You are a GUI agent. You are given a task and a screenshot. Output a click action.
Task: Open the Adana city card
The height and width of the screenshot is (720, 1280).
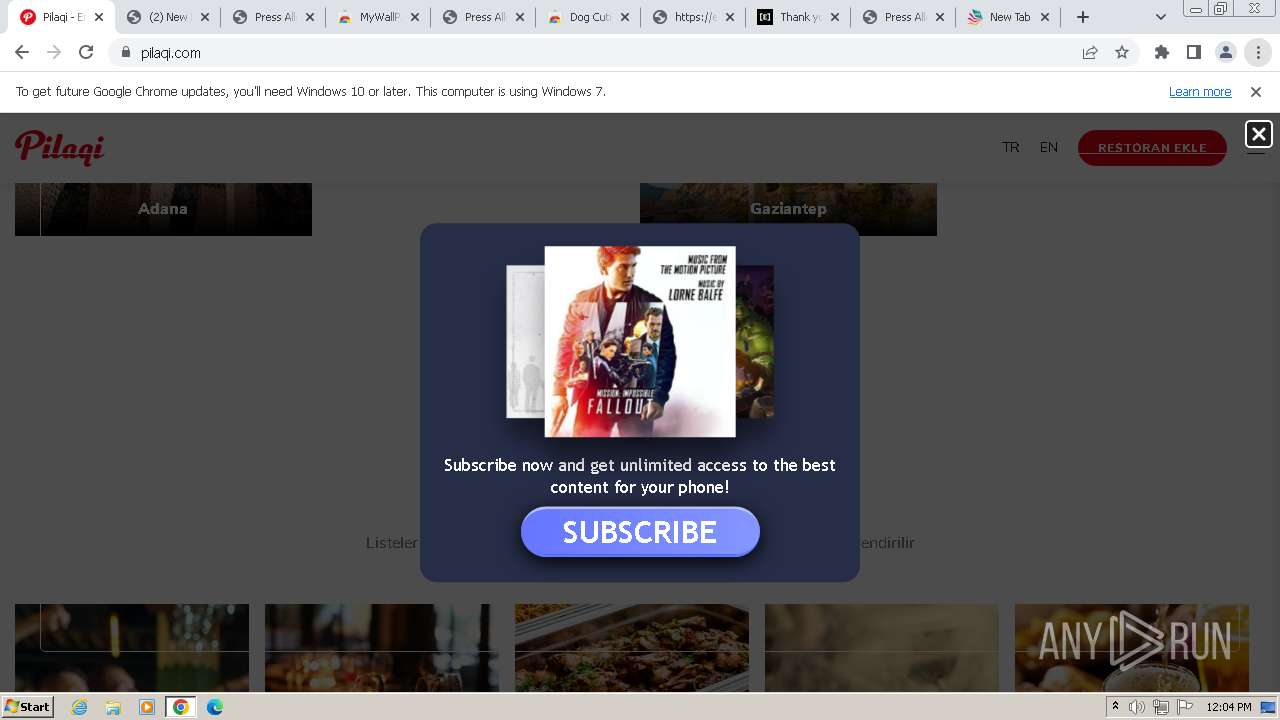[x=163, y=209]
